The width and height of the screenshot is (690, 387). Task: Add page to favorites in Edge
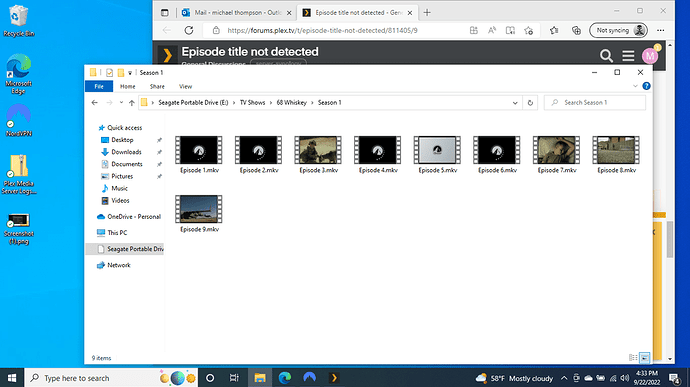(x=529, y=30)
